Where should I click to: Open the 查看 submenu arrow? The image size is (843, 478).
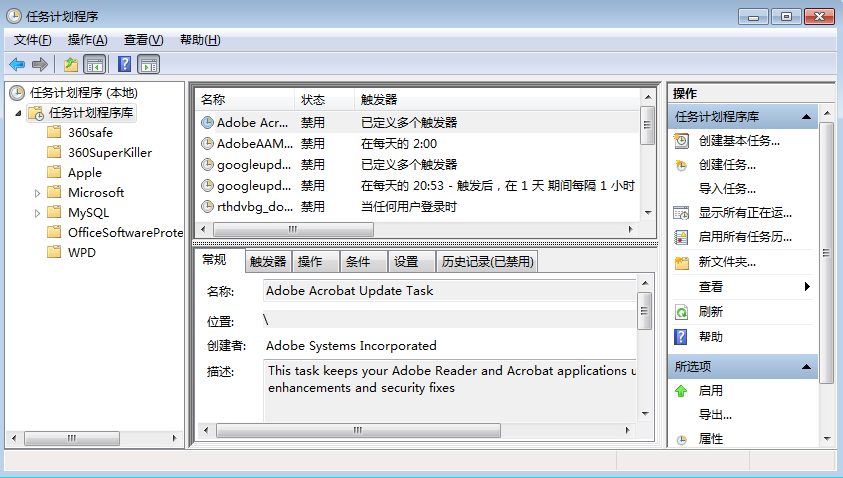[x=807, y=287]
